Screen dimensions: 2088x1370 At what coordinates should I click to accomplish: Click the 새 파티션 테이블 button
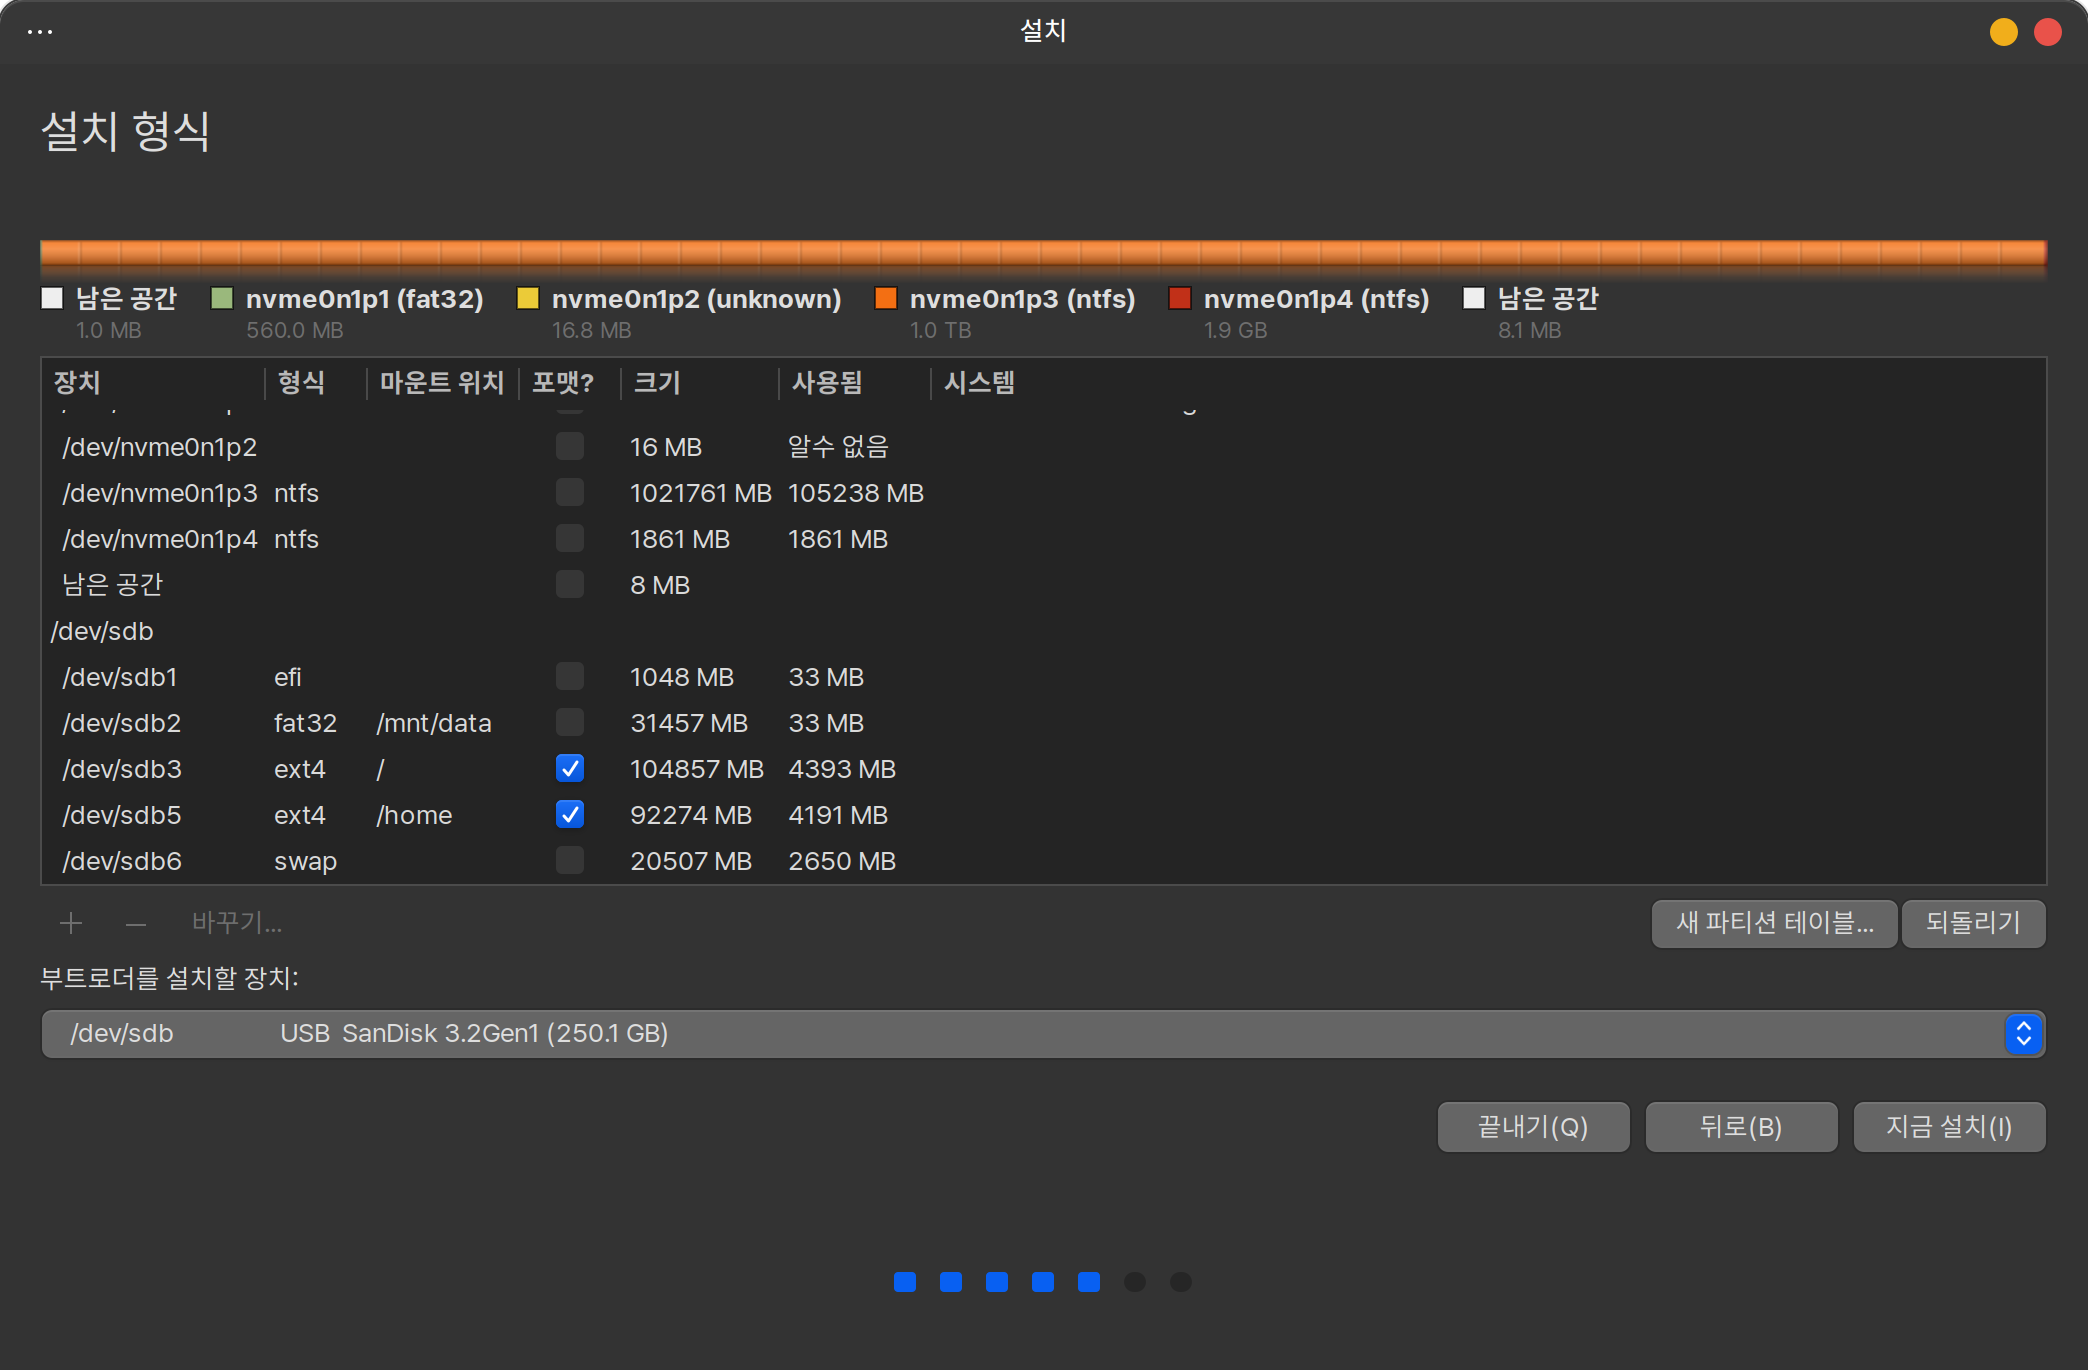tap(1774, 923)
